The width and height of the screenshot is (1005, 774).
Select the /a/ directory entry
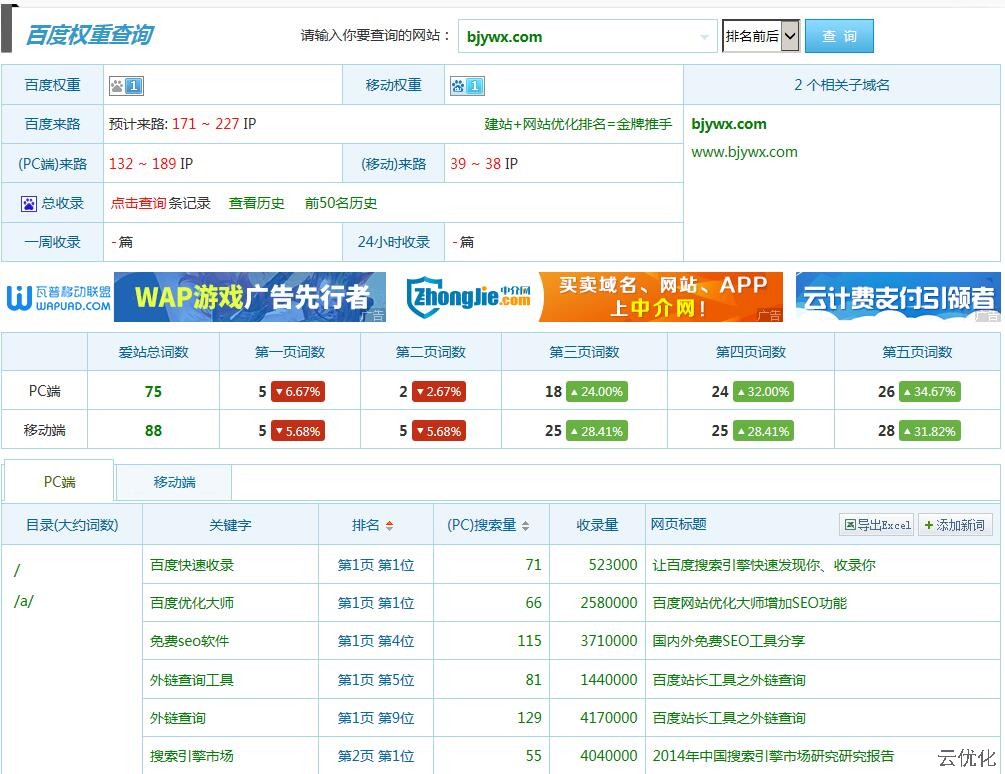point(23,601)
